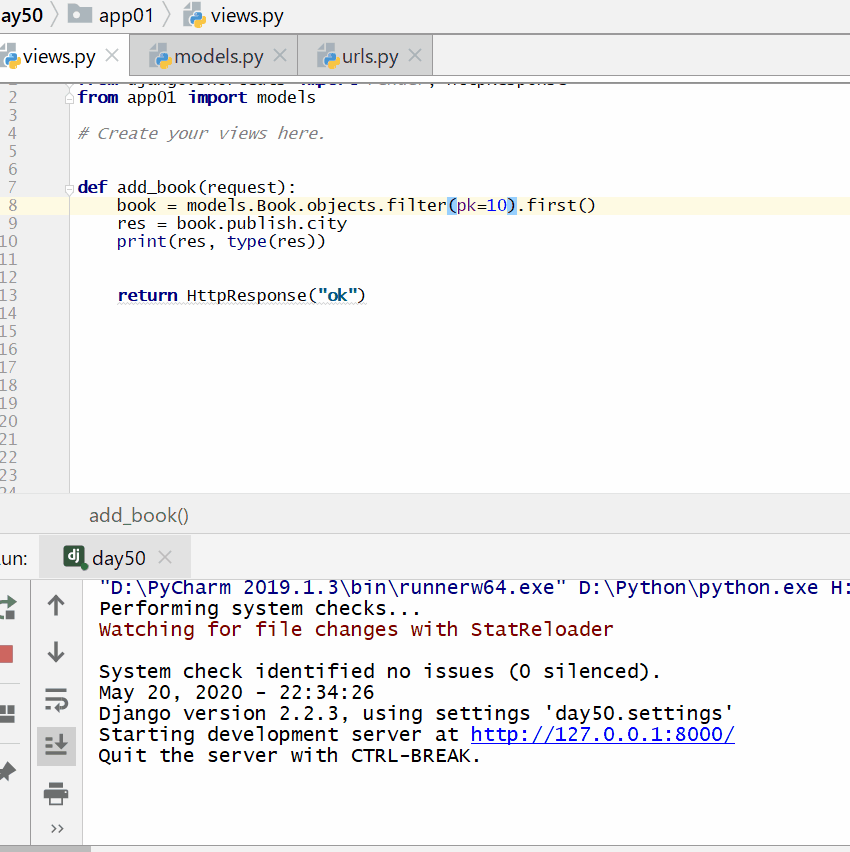Pin the current Run tab

(8, 771)
